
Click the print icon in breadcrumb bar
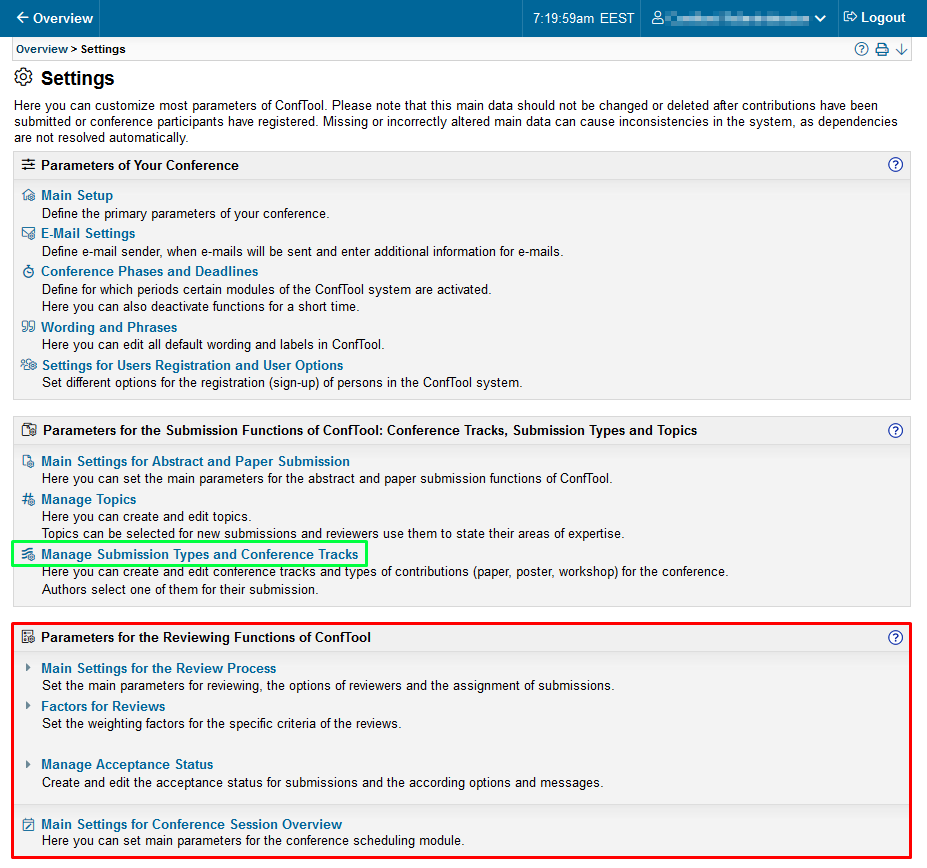point(882,49)
